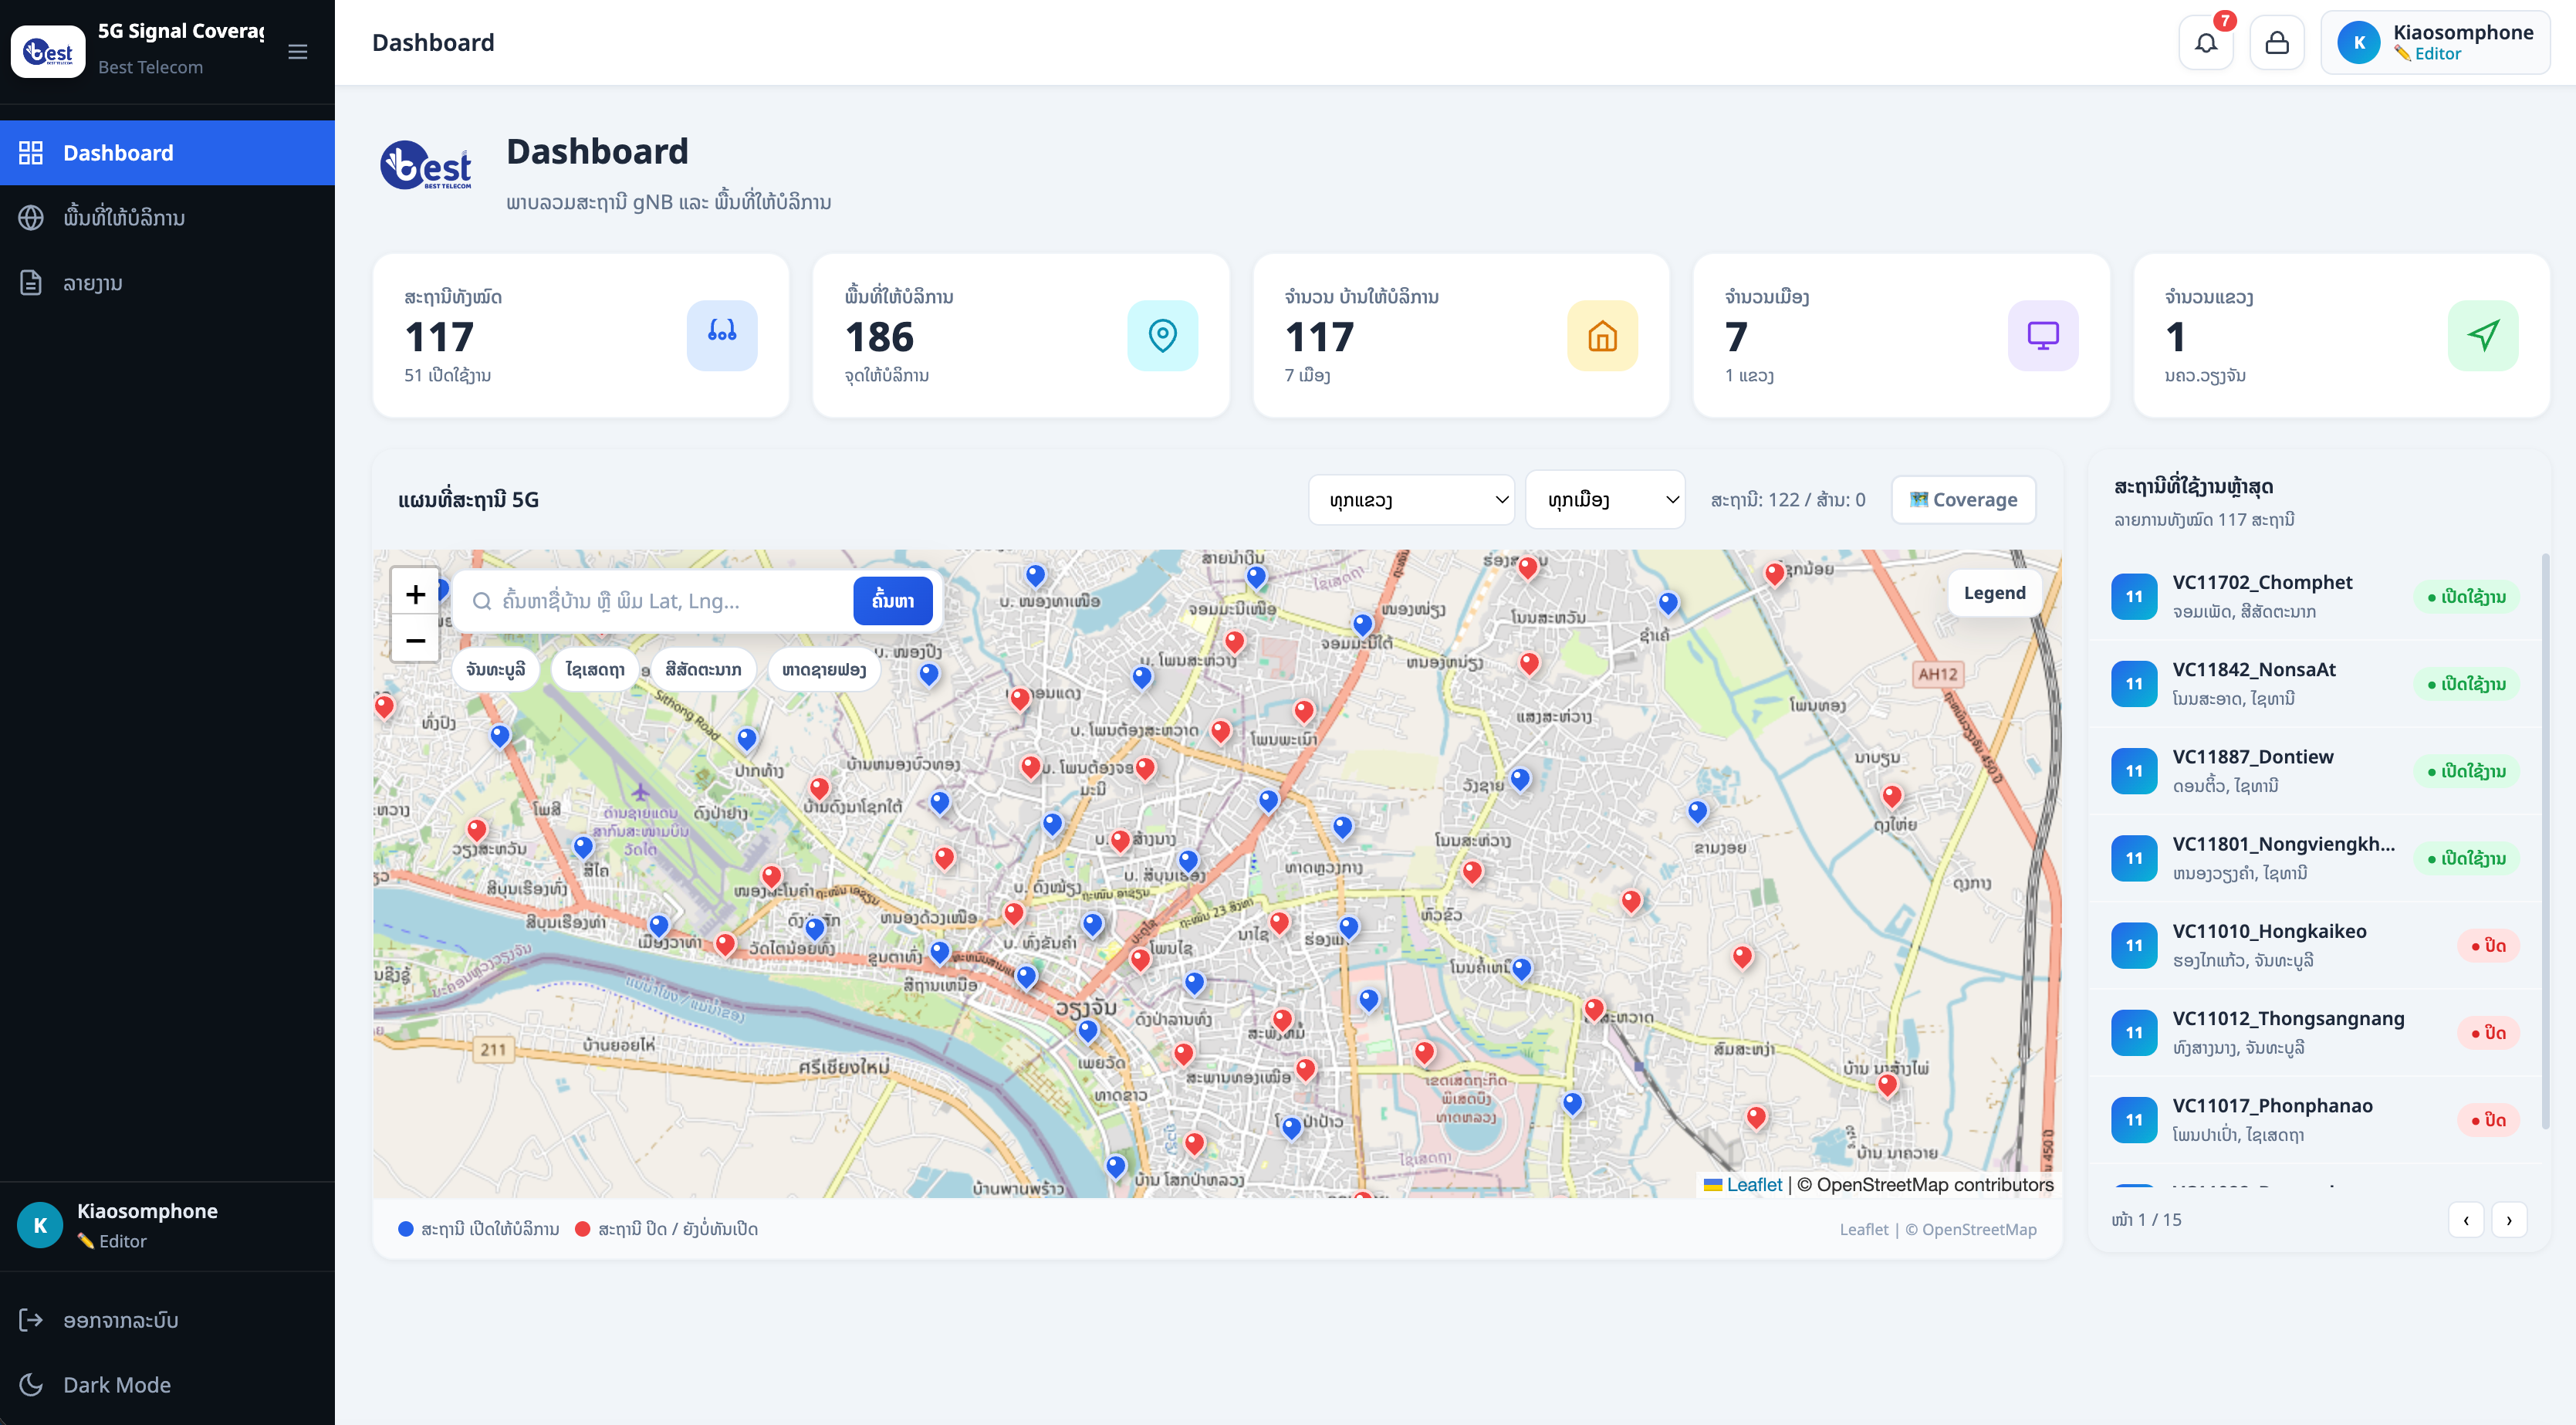2576x1425 pixels.
Task: Click the blue 11 badge for VC11801_Nongviengkh...
Action: click(x=2134, y=858)
